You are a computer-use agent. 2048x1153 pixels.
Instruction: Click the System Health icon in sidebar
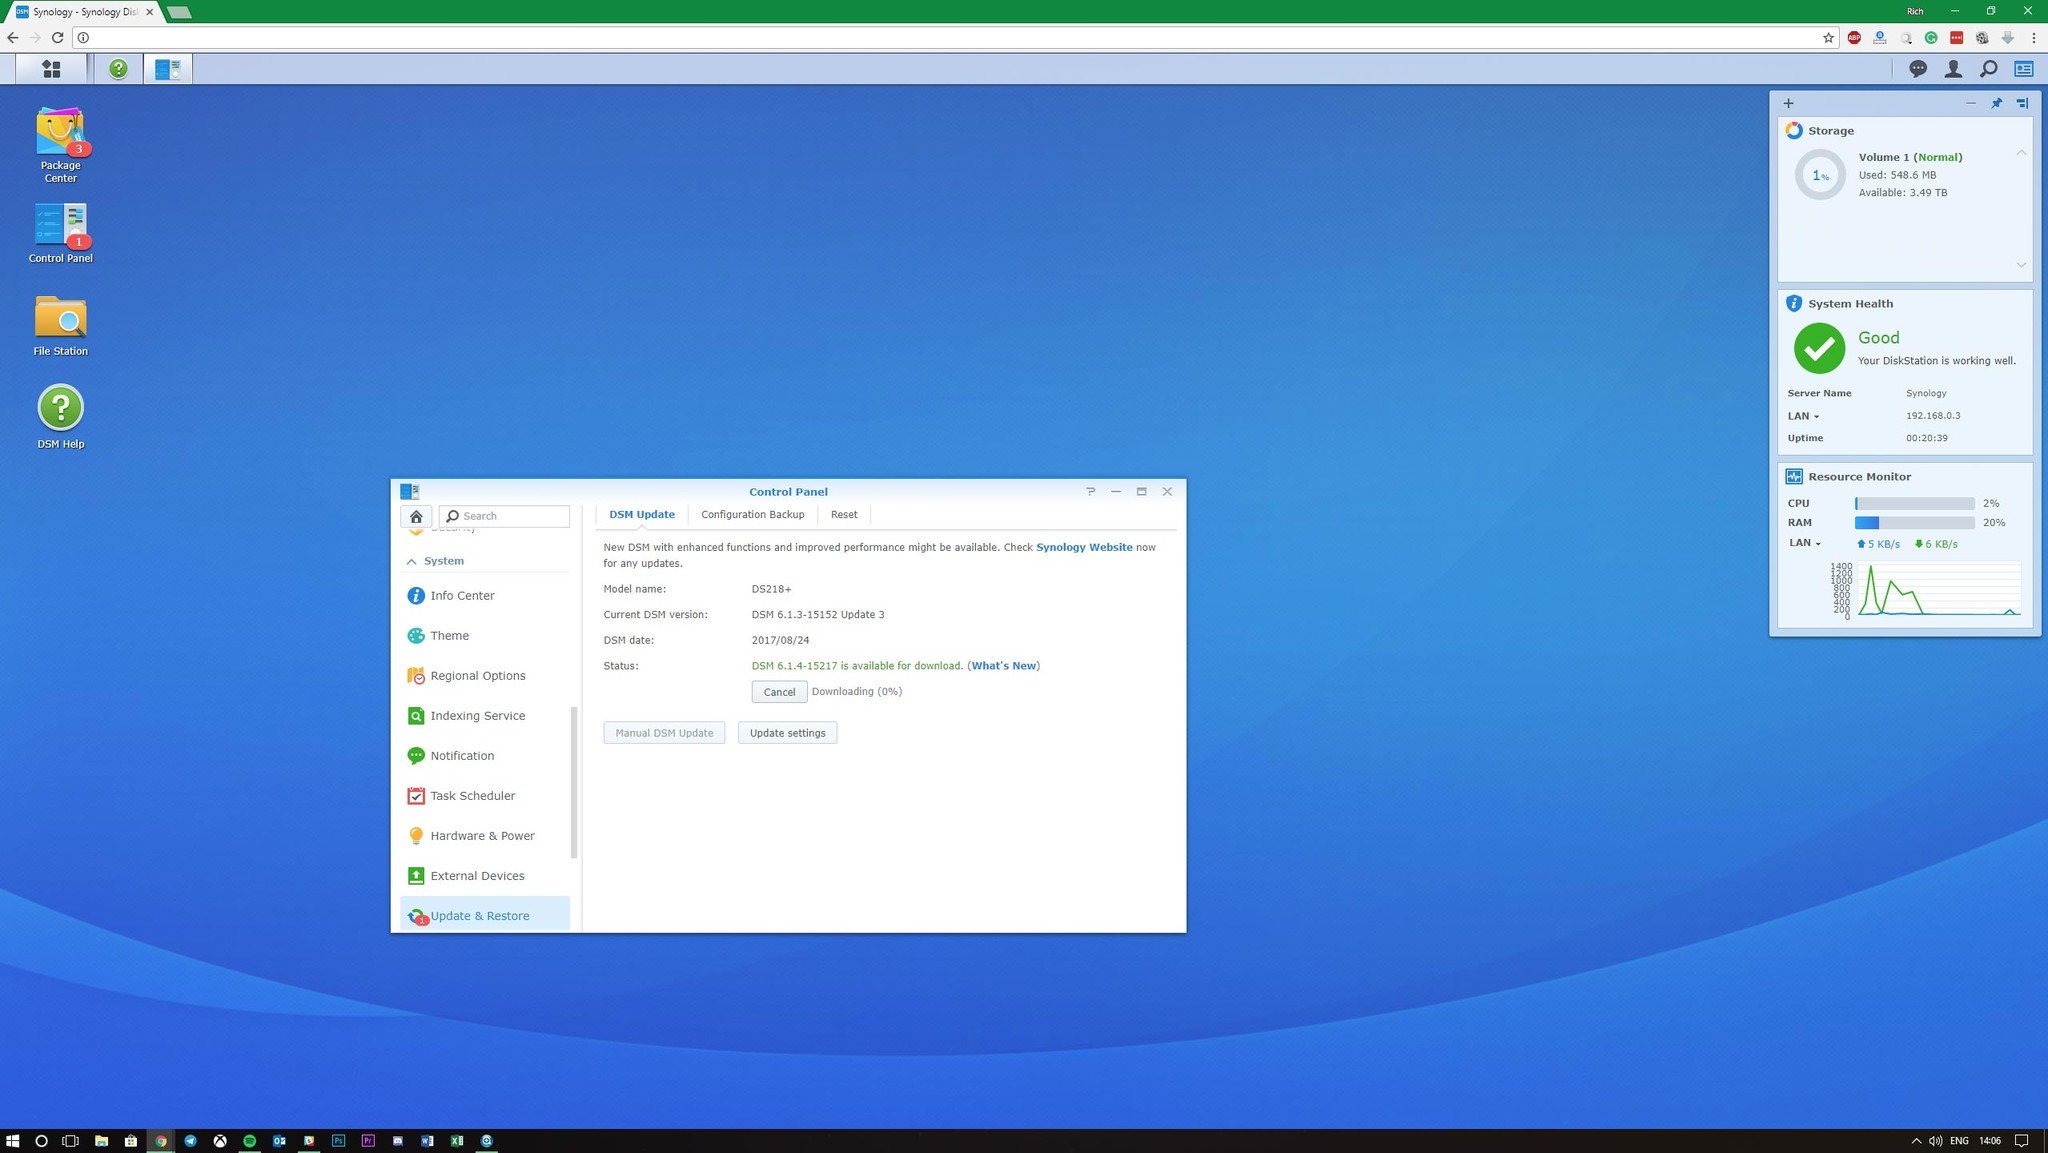click(x=1795, y=302)
